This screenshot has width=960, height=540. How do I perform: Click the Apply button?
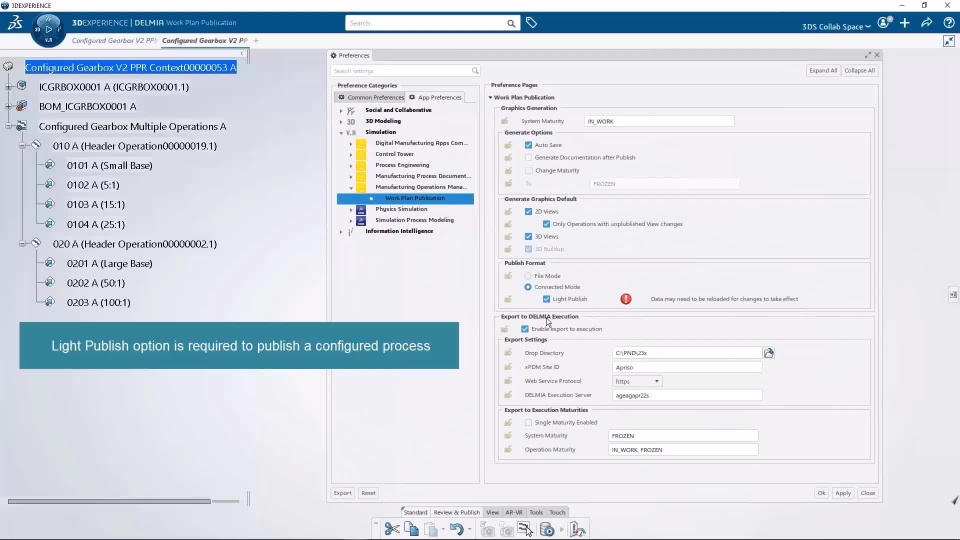843,493
